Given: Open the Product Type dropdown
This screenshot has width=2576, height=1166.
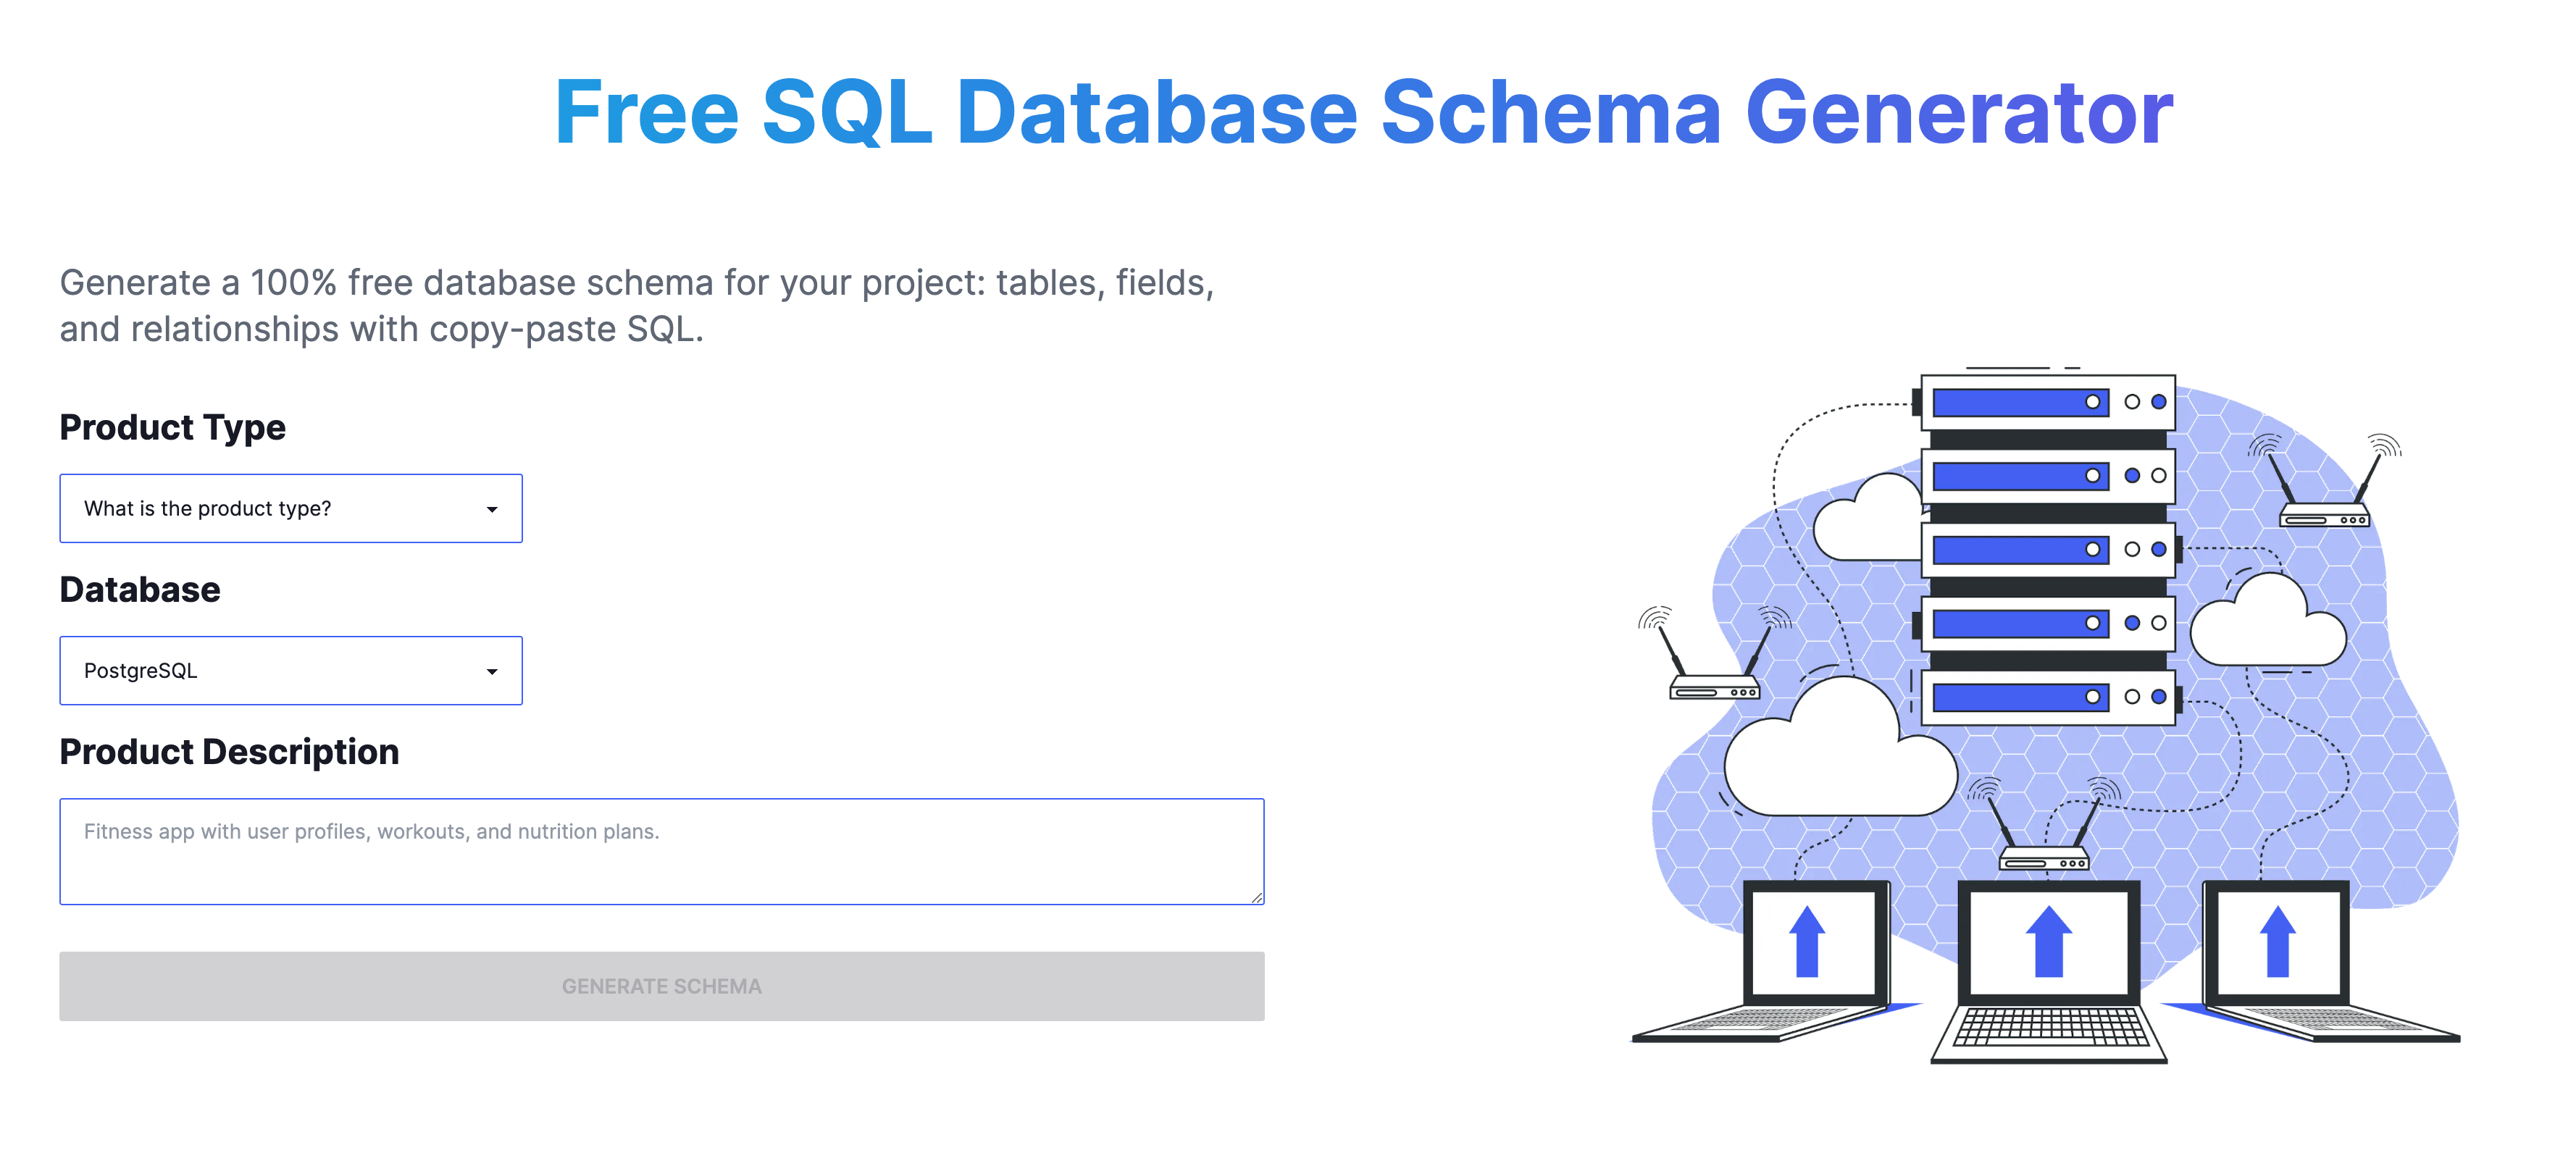Looking at the screenshot, I should (x=290, y=509).
